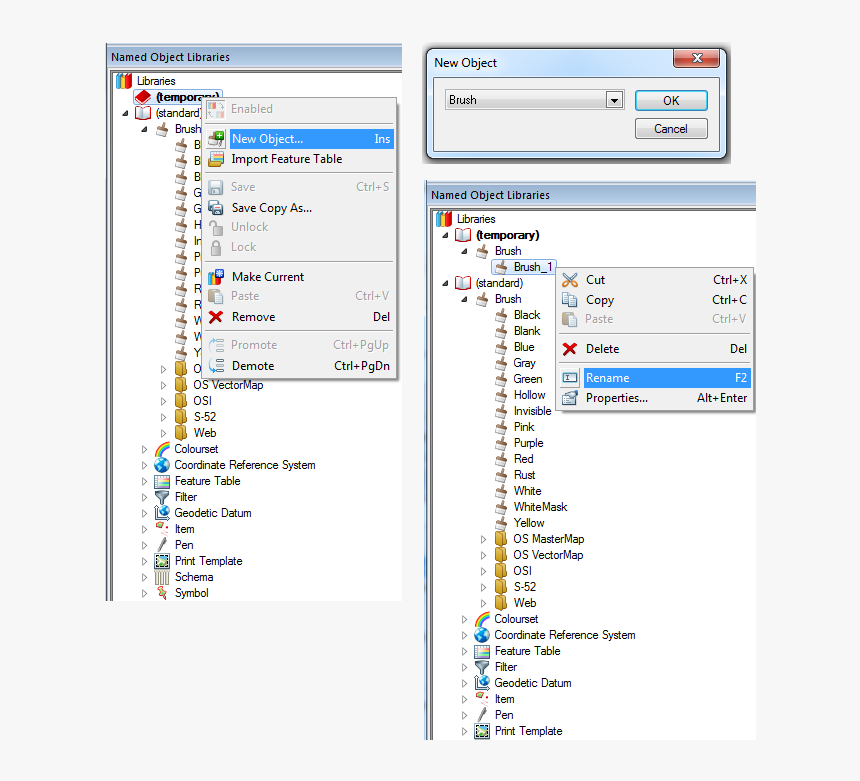Click the scissors Cut icon
Image resolution: width=860 pixels, height=781 pixels.
point(570,280)
